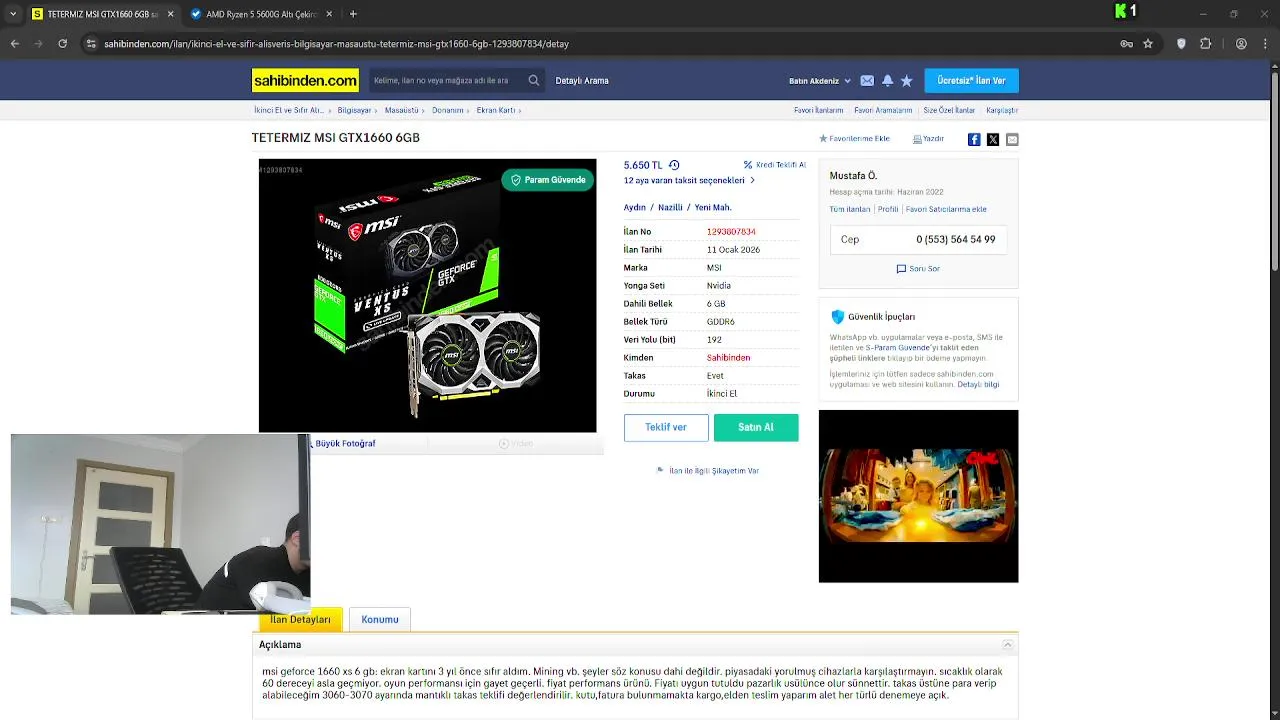Viewport: 1280px width, 720px height.
Task: Open Favori Aramalarım menu
Action: point(883,110)
